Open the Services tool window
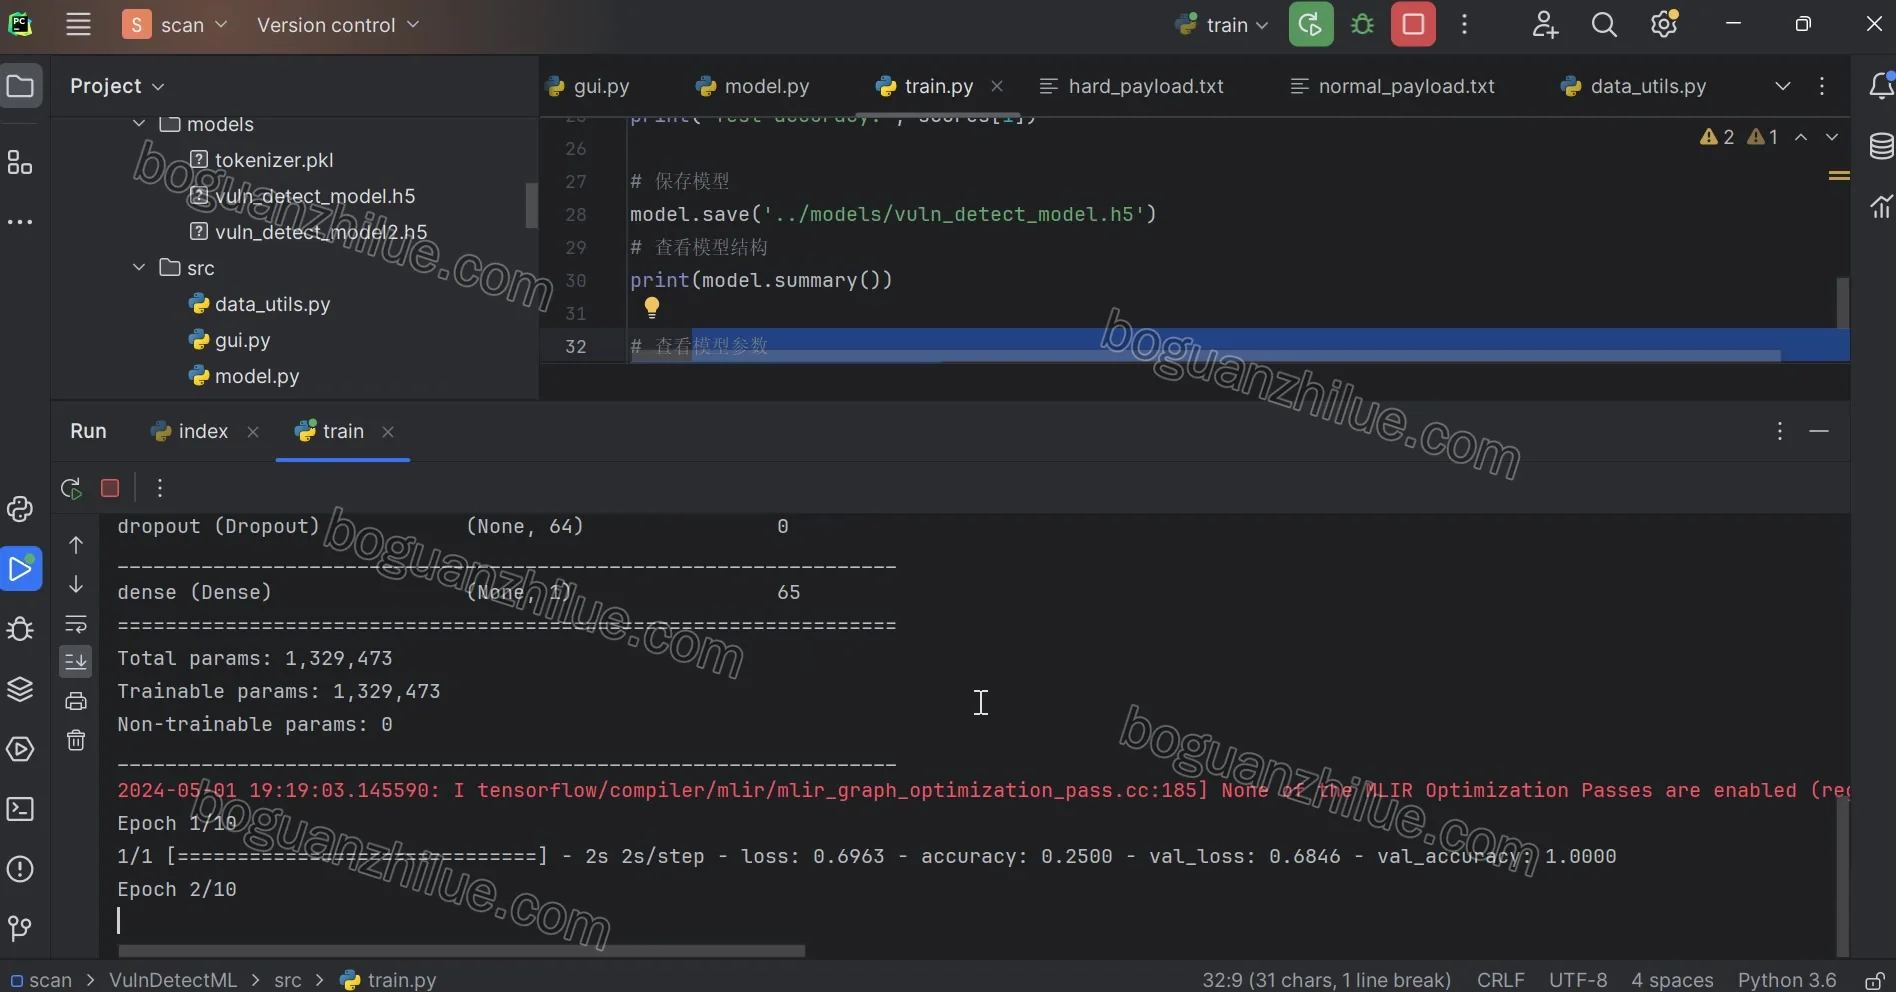Image resolution: width=1896 pixels, height=992 pixels. click(20, 749)
